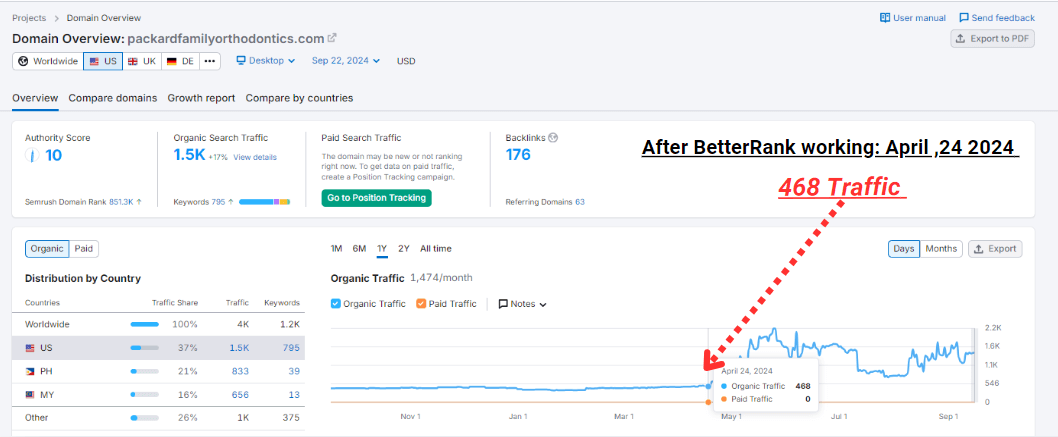Click PH traffic value 833

click(241, 372)
